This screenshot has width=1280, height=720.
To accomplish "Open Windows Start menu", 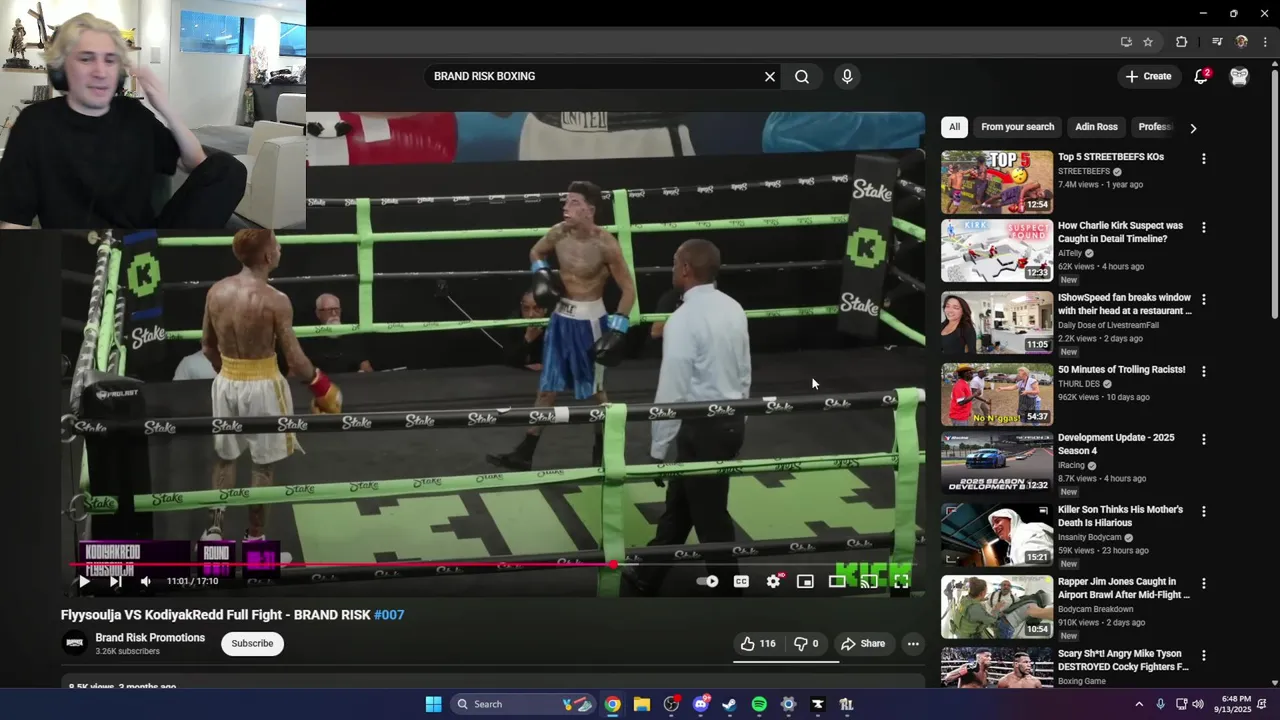I will (x=433, y=704).
